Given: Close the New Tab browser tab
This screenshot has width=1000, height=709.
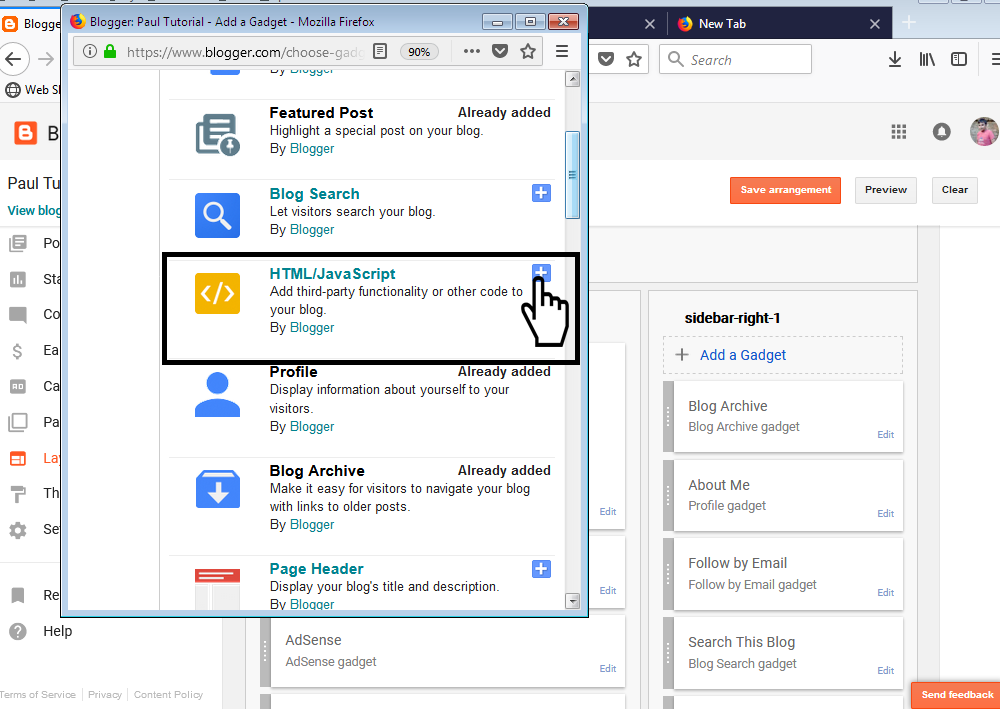Looking at the screenshot, I should tap(875, 24).
